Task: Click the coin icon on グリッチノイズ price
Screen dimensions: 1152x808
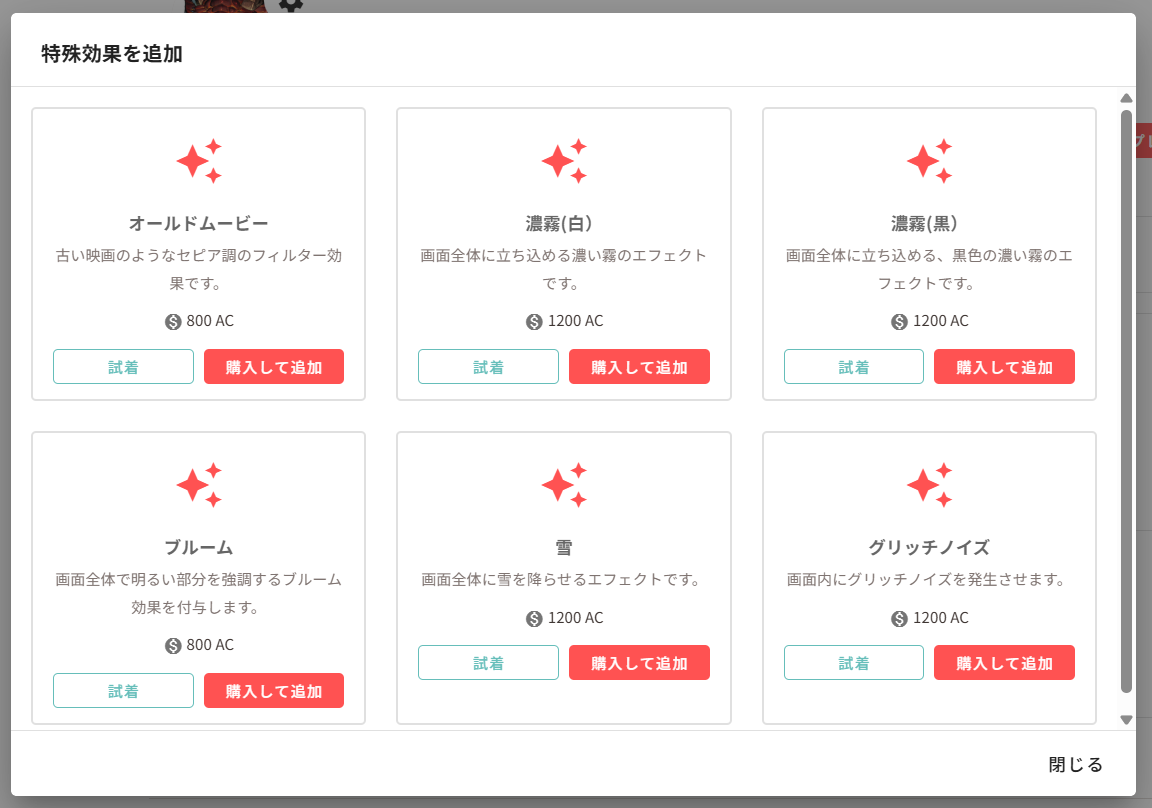Action: [x=899, y=619]
